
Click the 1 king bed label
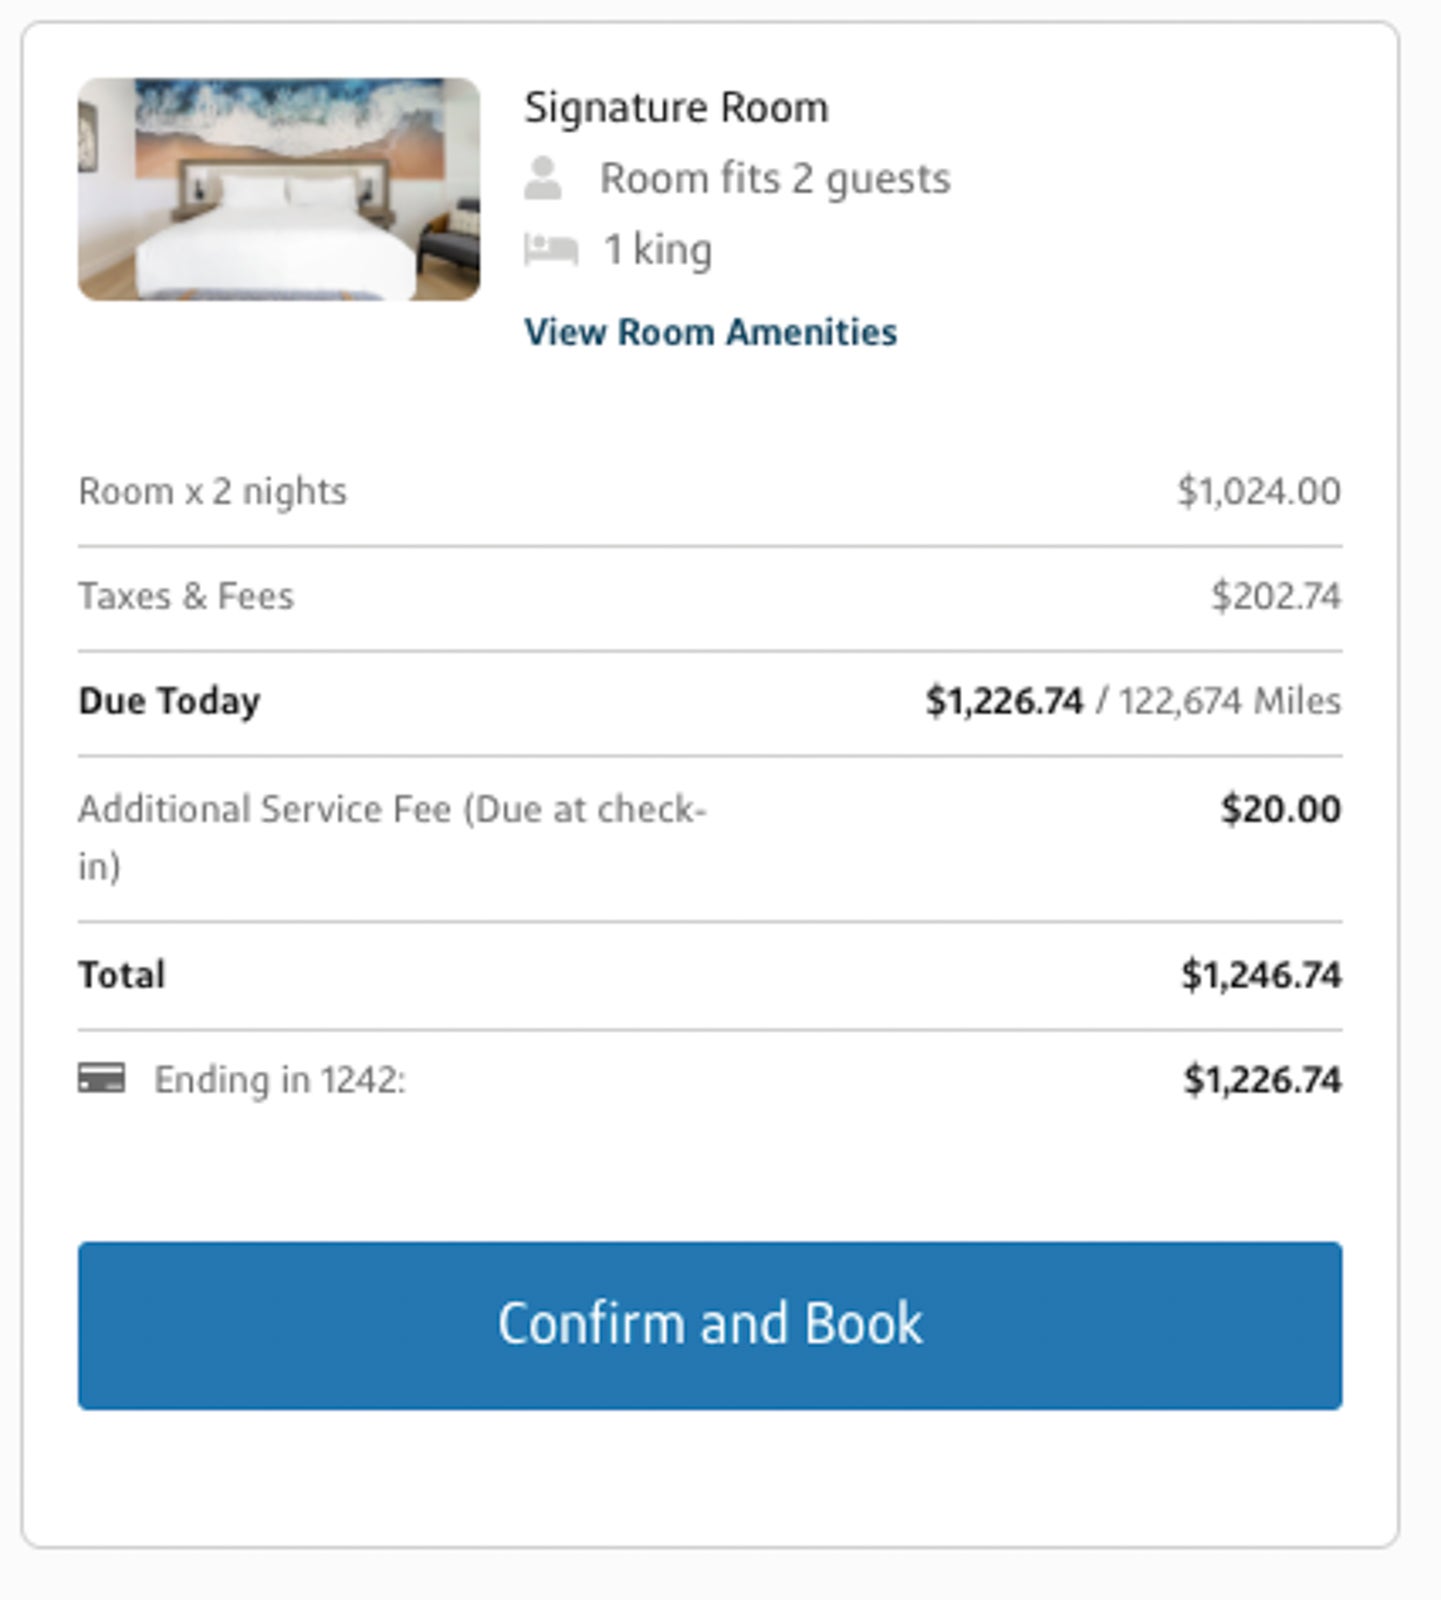[x=657, y=250]
